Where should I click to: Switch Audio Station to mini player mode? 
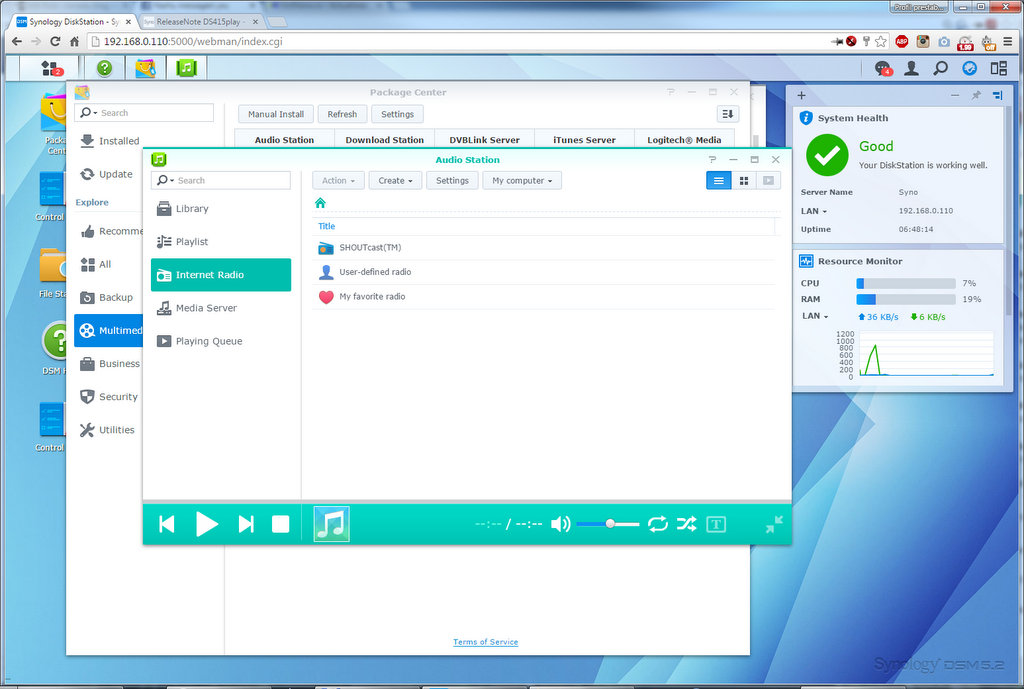(775, 524)
